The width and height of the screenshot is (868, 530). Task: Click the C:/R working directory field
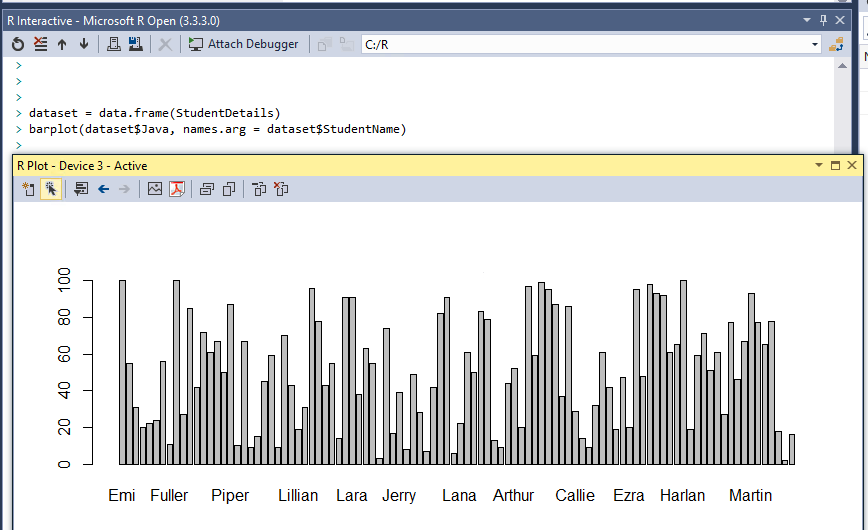[585, 44]
